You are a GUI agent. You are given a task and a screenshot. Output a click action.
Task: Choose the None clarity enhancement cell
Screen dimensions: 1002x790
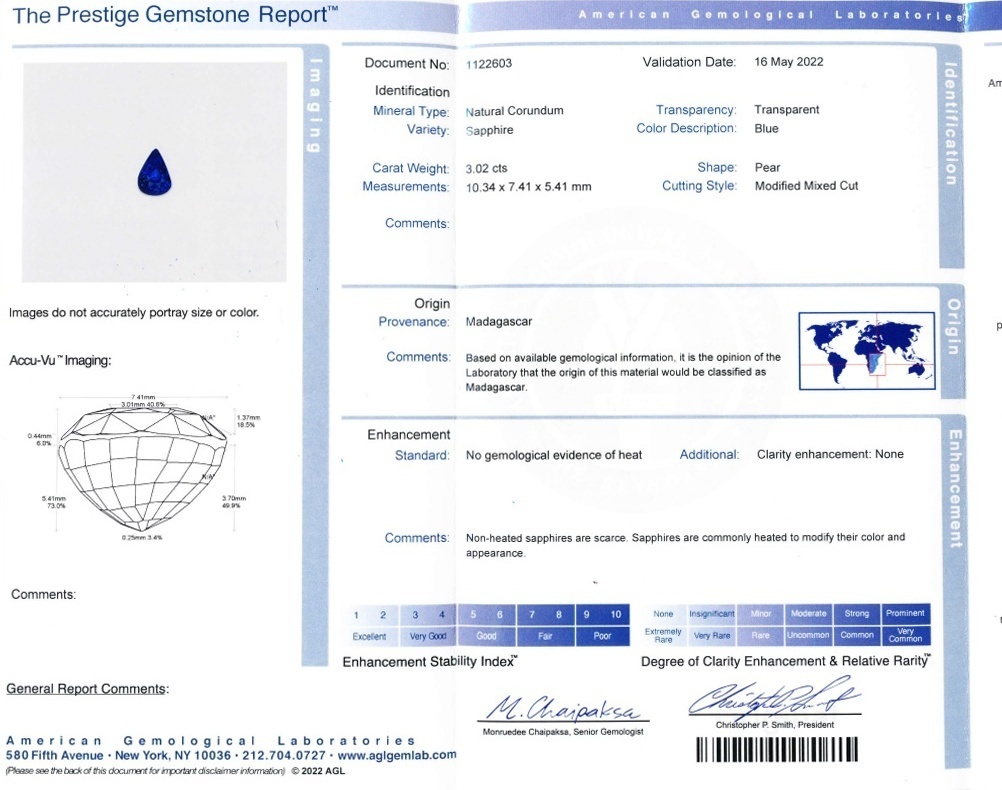pyautogui.click(x=663, y=614)
